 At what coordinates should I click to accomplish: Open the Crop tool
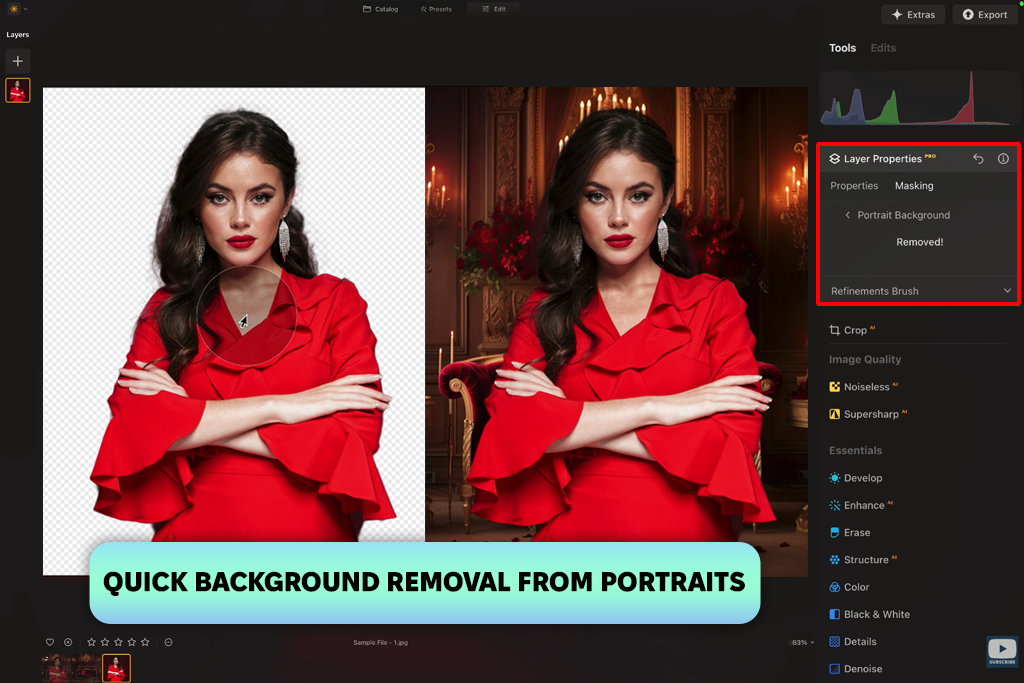pos(853,330)
